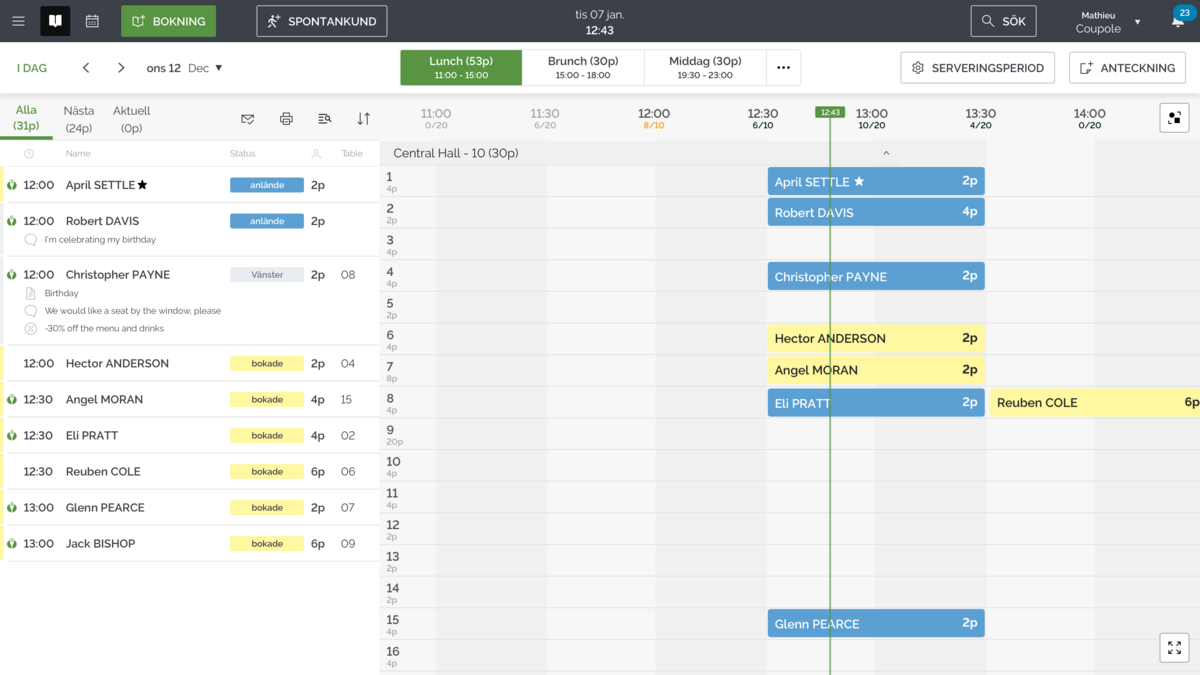Select the book view icon
This screenshot has width=1200, height=675.
(x=55, y=21)
